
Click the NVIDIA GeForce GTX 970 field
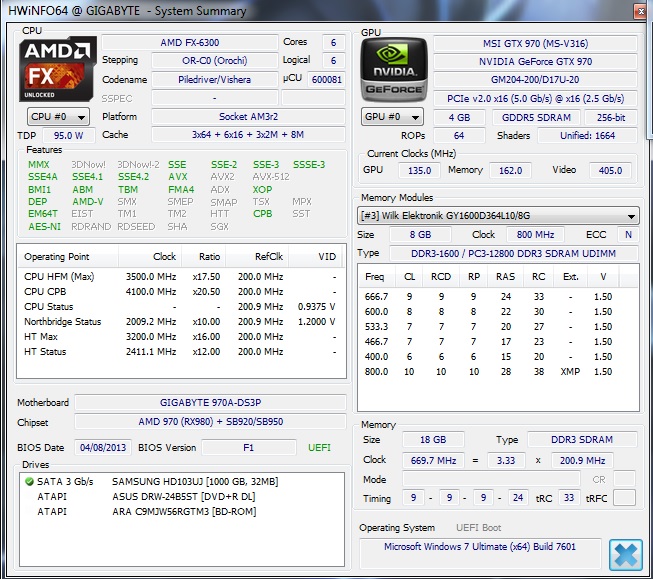pos(536,62)
